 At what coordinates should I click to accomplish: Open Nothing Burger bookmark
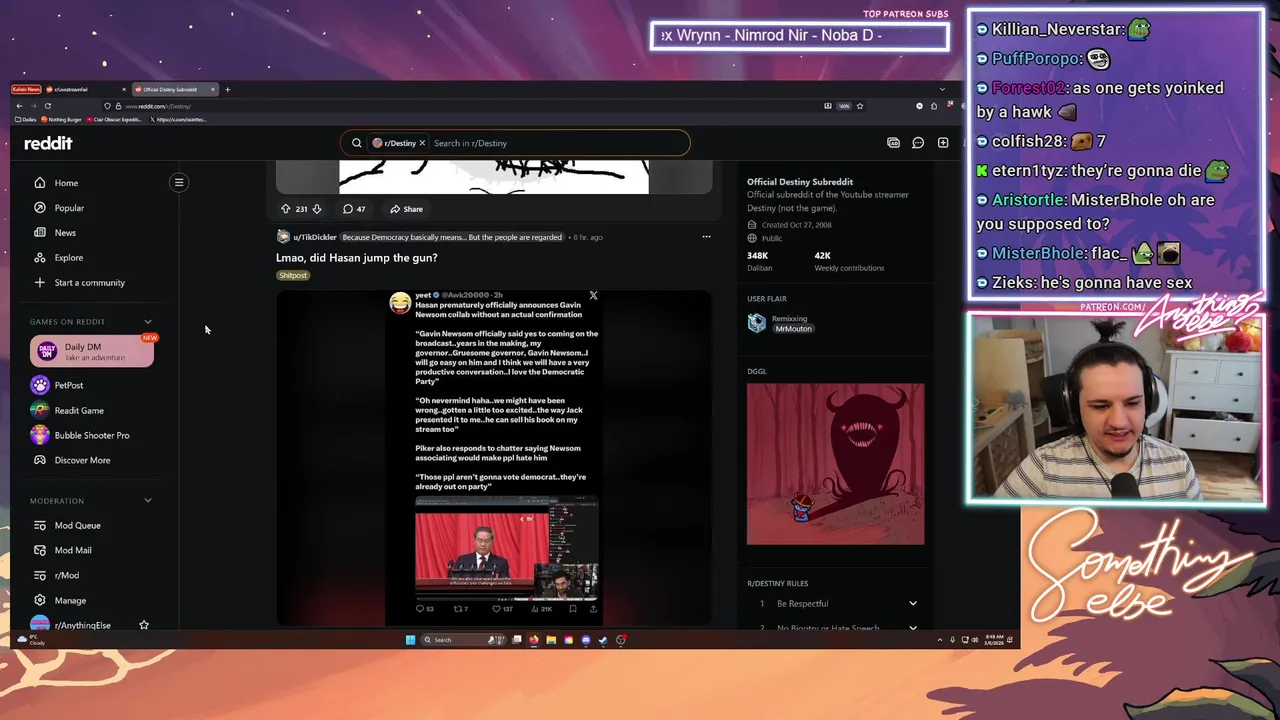point(62,119)
